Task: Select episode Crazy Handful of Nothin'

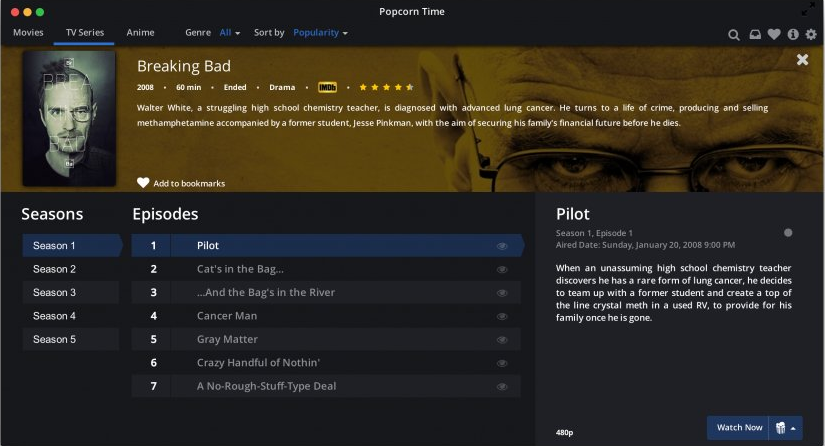Action: (x=326, y=363)
